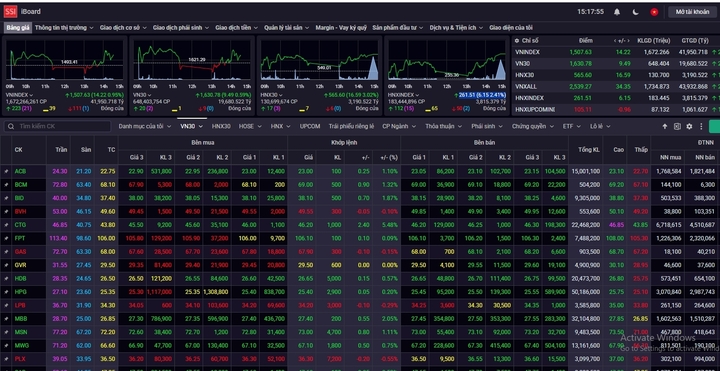Expand Sản phẩm đầu tư menu
720x371 pixels.
click(x=398, y=28)
